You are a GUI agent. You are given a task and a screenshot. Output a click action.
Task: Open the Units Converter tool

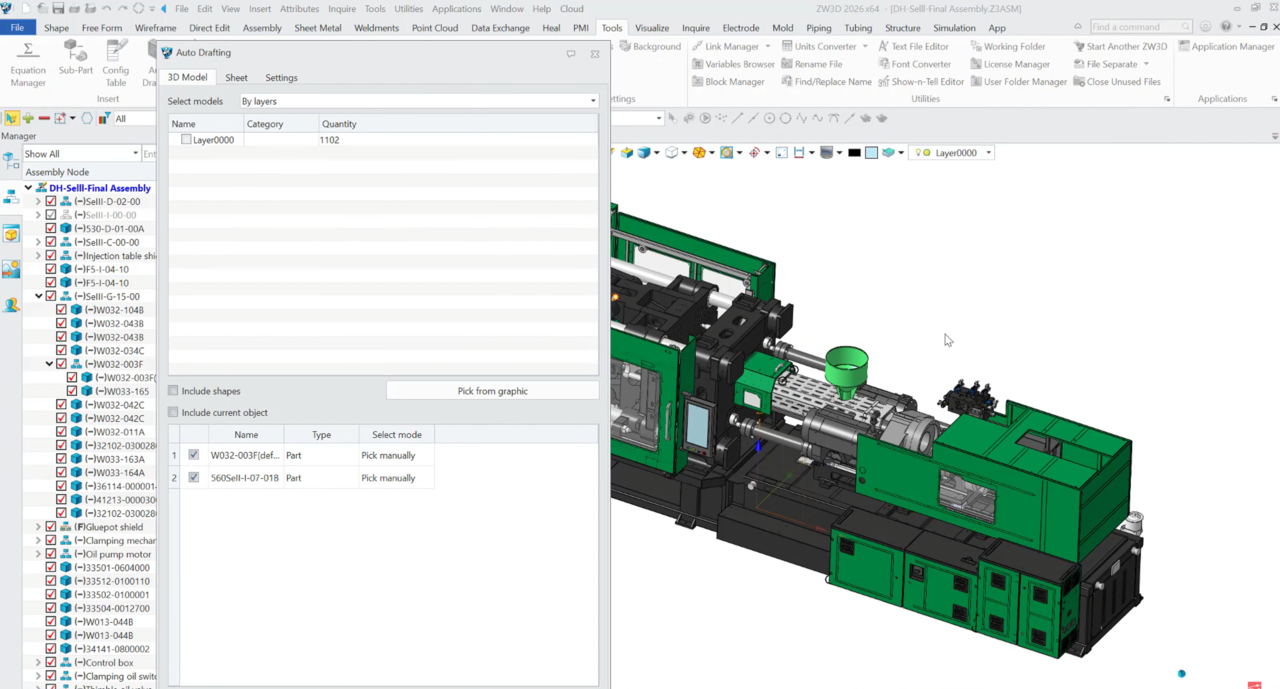tap(824, 46)
